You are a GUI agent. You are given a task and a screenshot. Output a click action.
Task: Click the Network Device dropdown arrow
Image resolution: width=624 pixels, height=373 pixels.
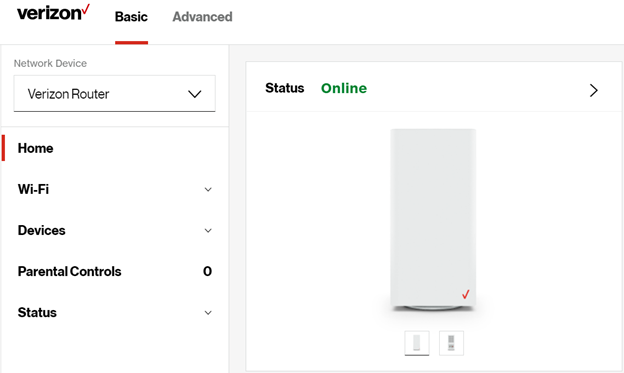coord(195,94)
